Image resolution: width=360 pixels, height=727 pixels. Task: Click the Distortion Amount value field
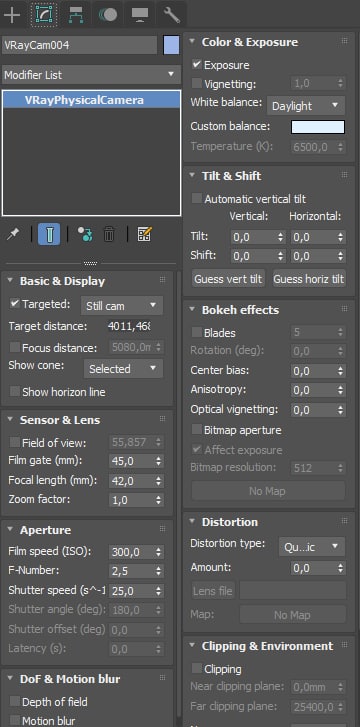coord(314,568)
